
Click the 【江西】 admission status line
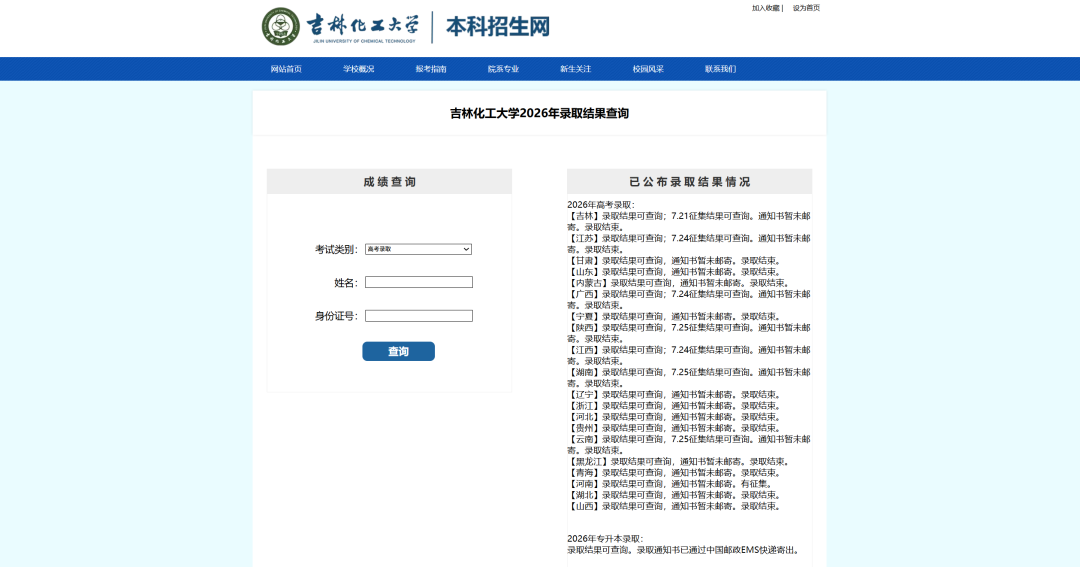point(689,355)
